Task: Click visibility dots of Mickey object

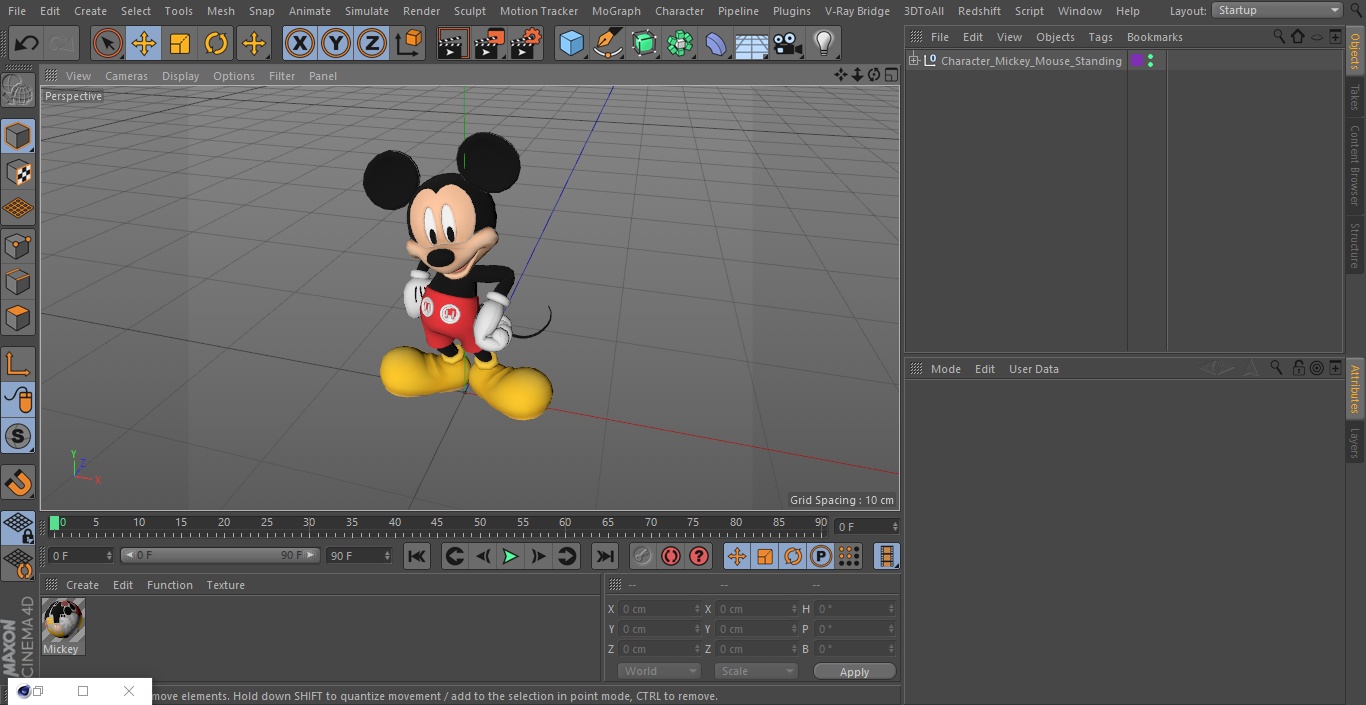Action: pos(1150,61)
